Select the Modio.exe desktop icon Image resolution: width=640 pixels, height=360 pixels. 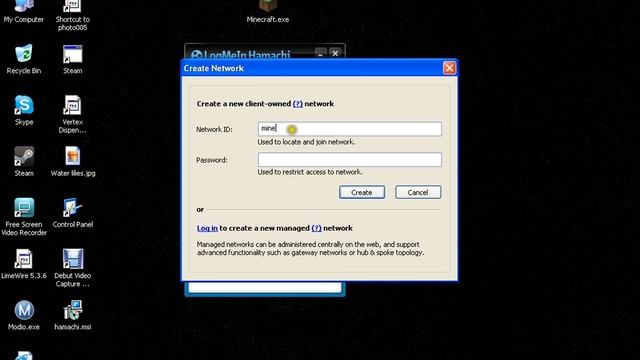point(24,310)
